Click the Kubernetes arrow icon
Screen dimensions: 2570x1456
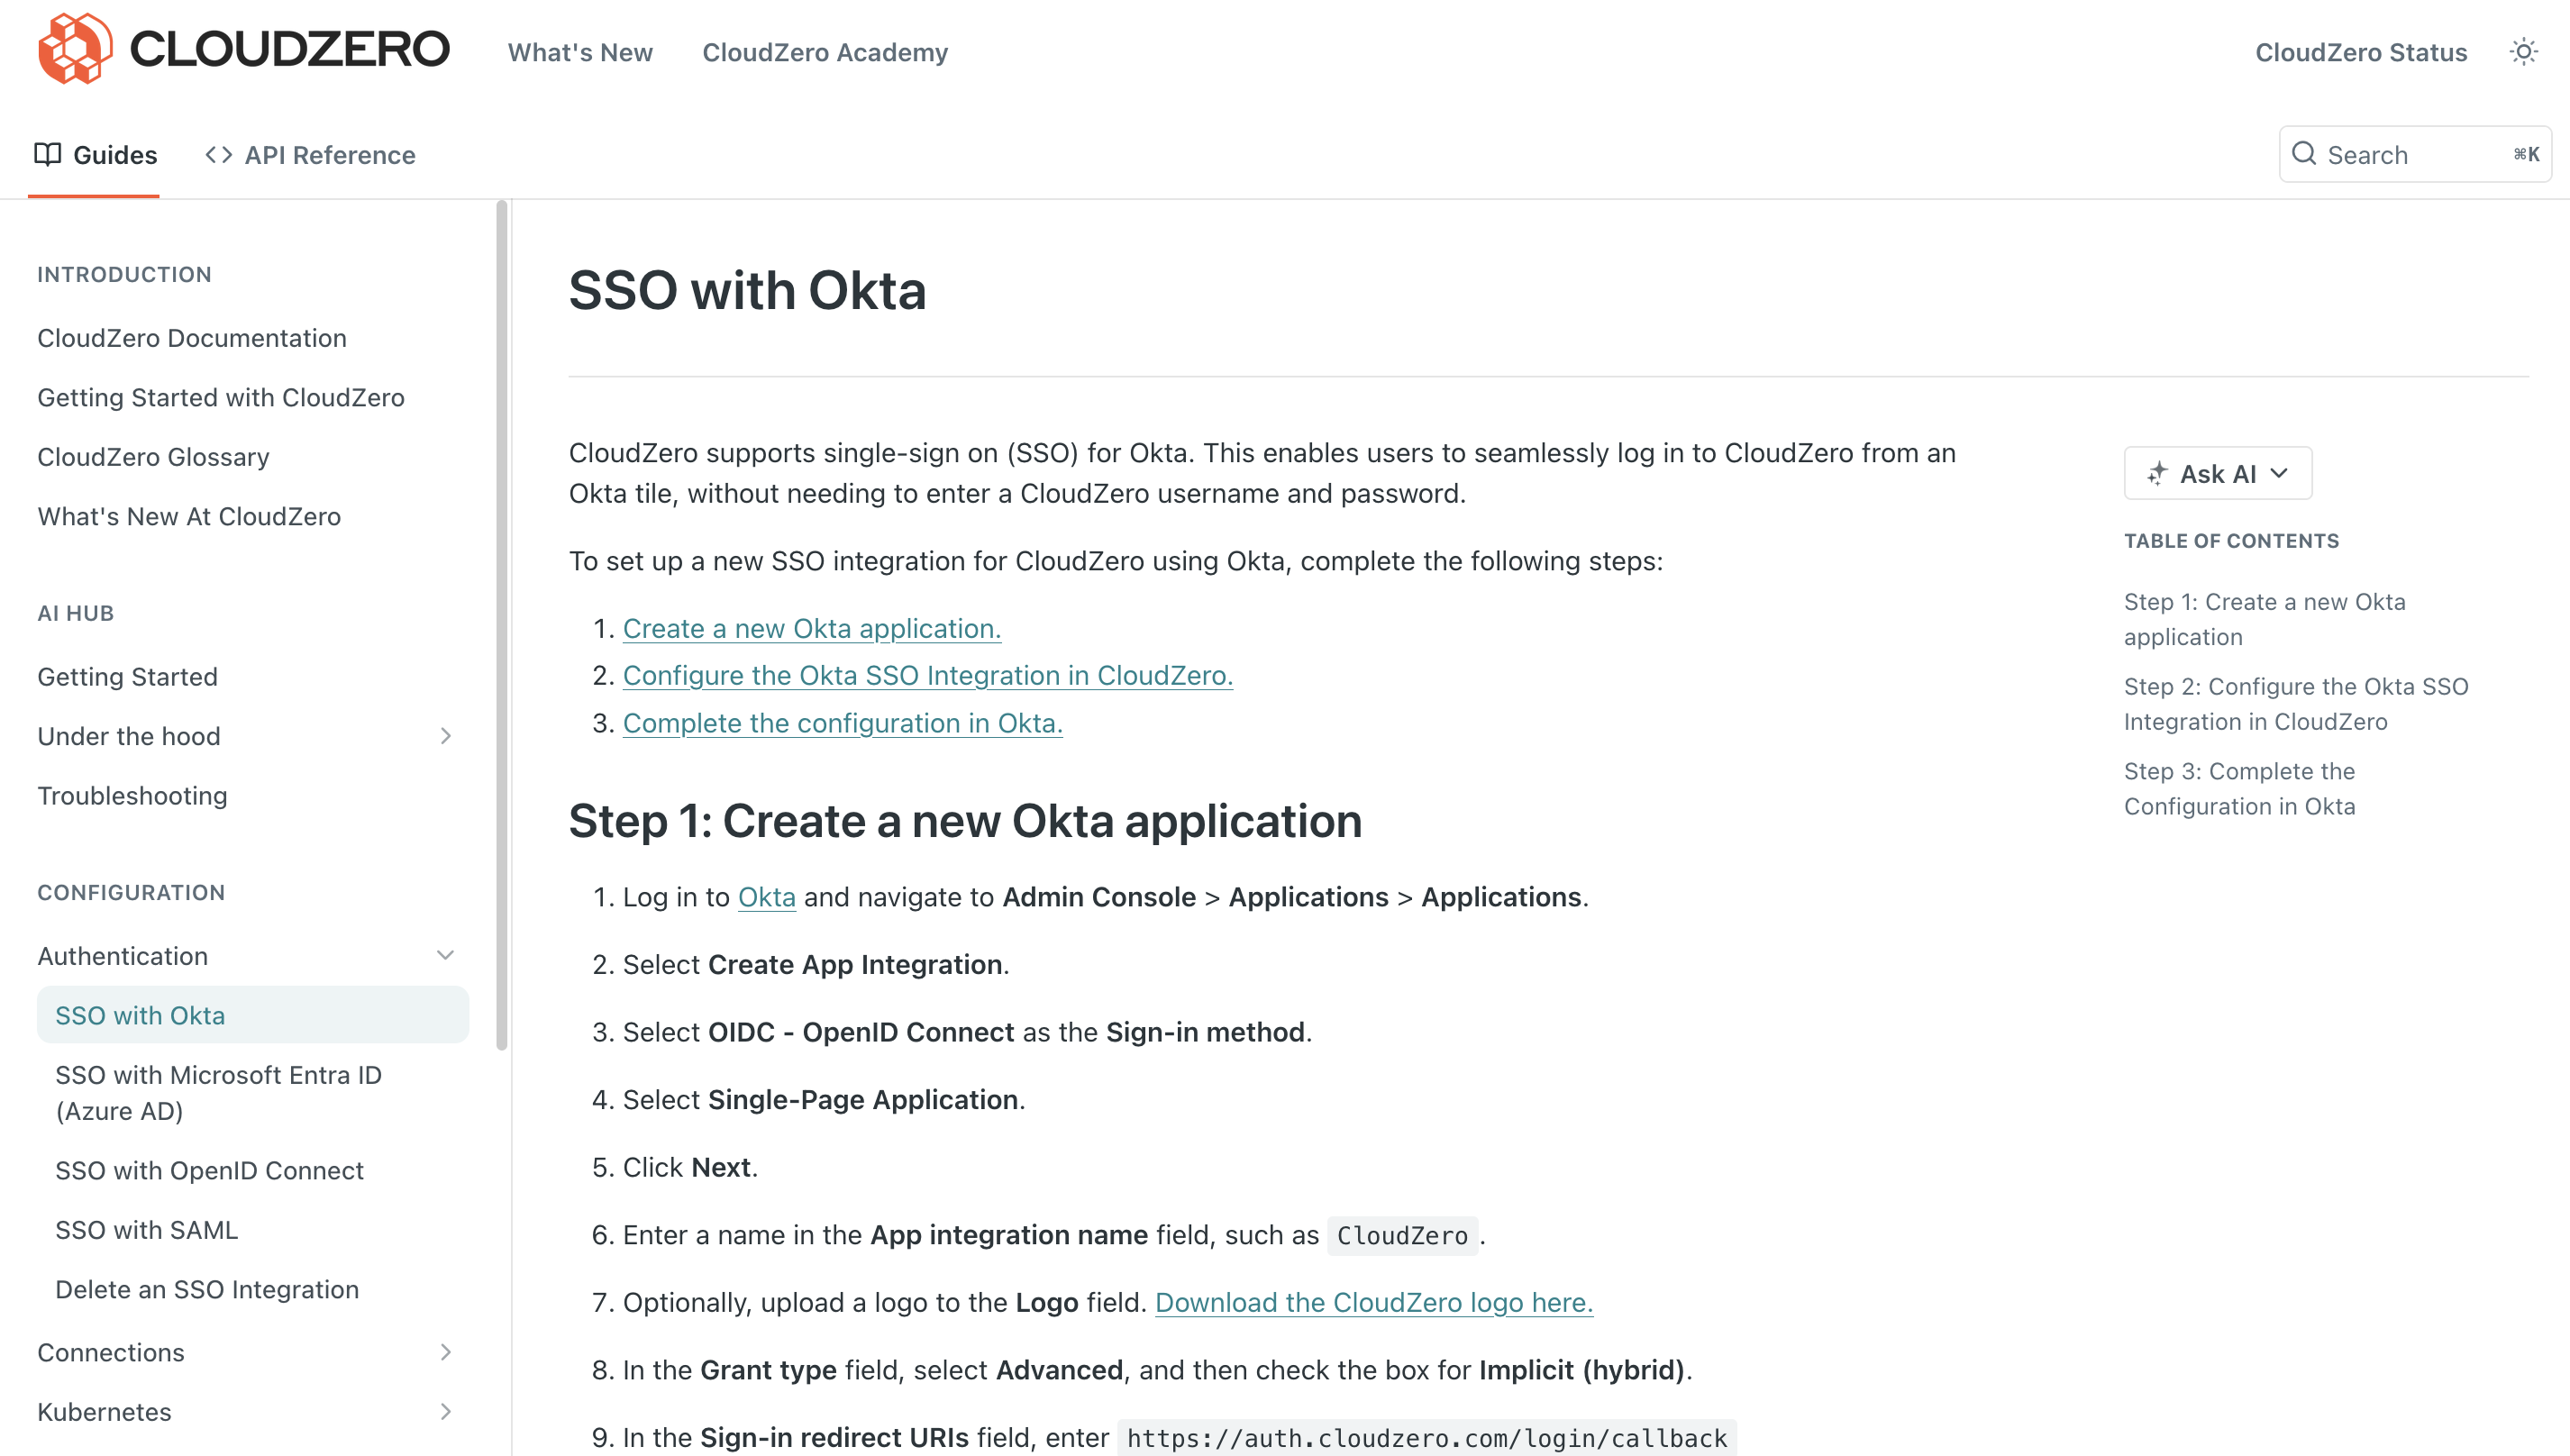click(x=446, y=1411)
